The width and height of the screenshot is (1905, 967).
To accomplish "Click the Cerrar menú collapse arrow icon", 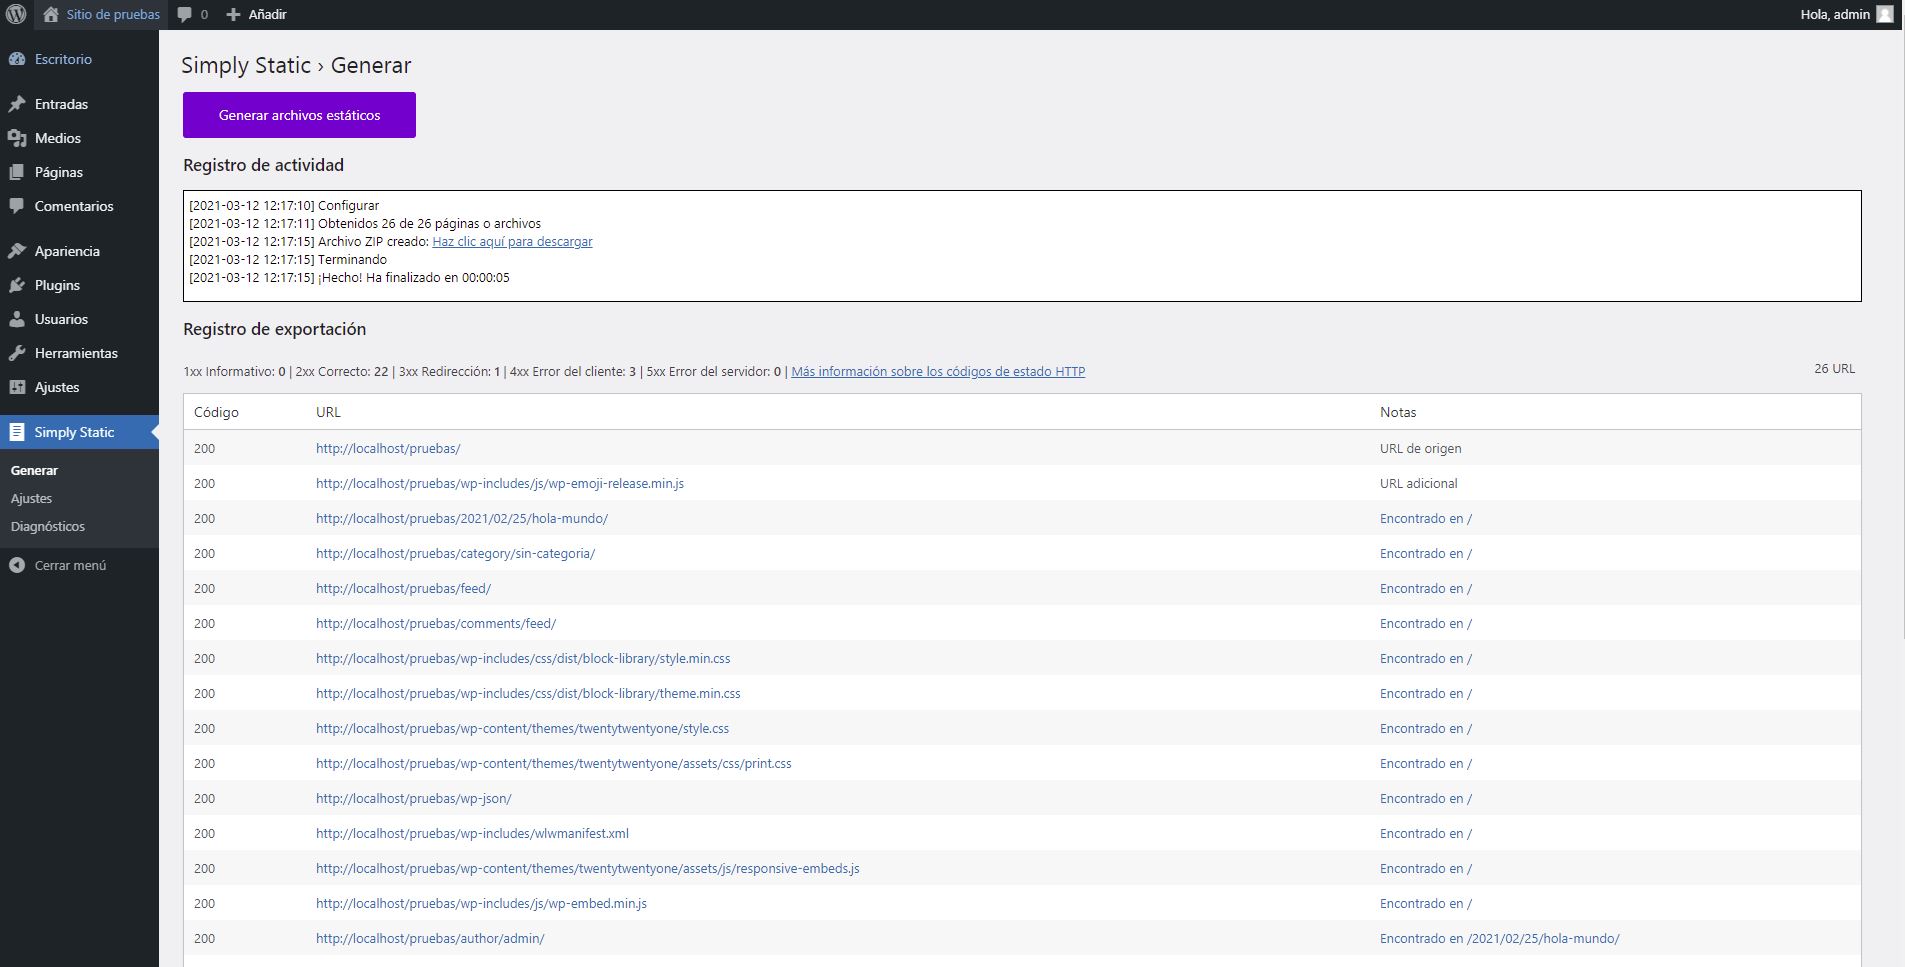I will point(17,565).
